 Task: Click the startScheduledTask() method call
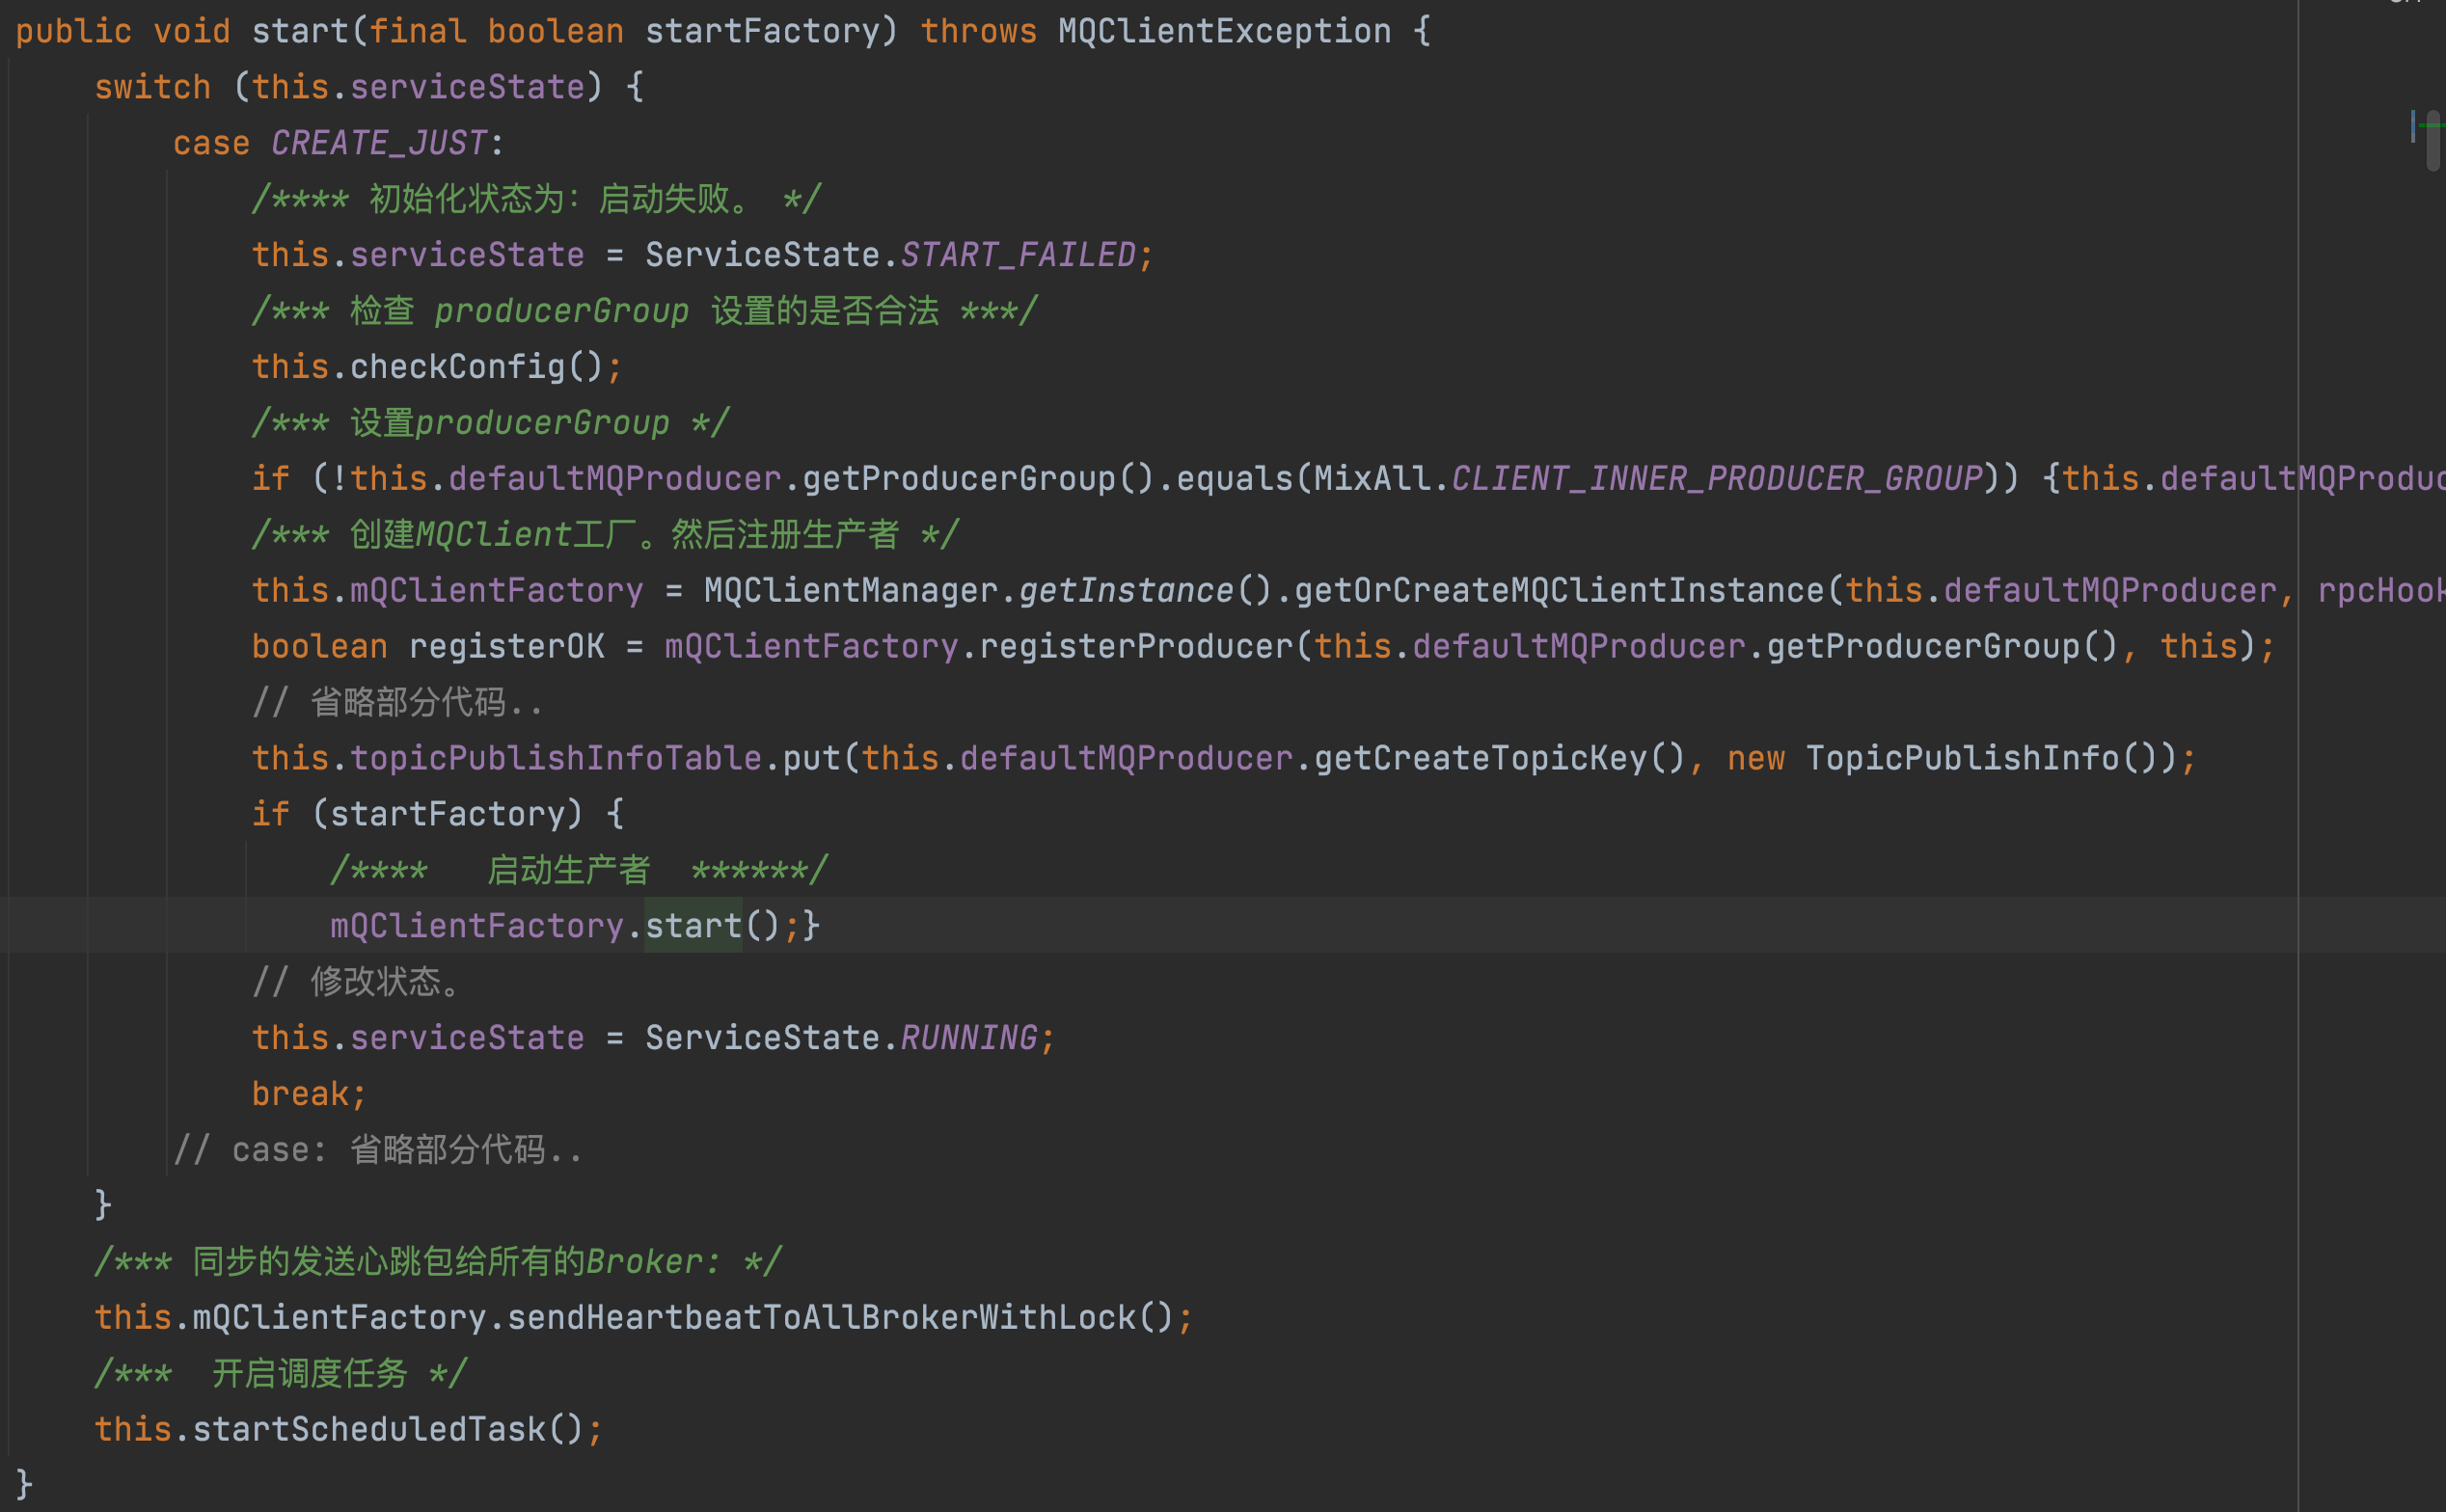click(368, 1429)
